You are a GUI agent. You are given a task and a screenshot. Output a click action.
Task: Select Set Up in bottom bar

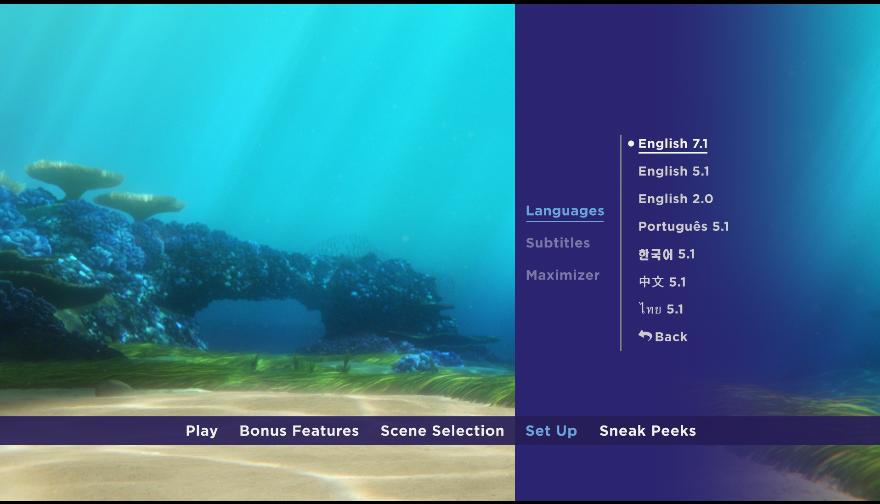(x=551, y=431)
